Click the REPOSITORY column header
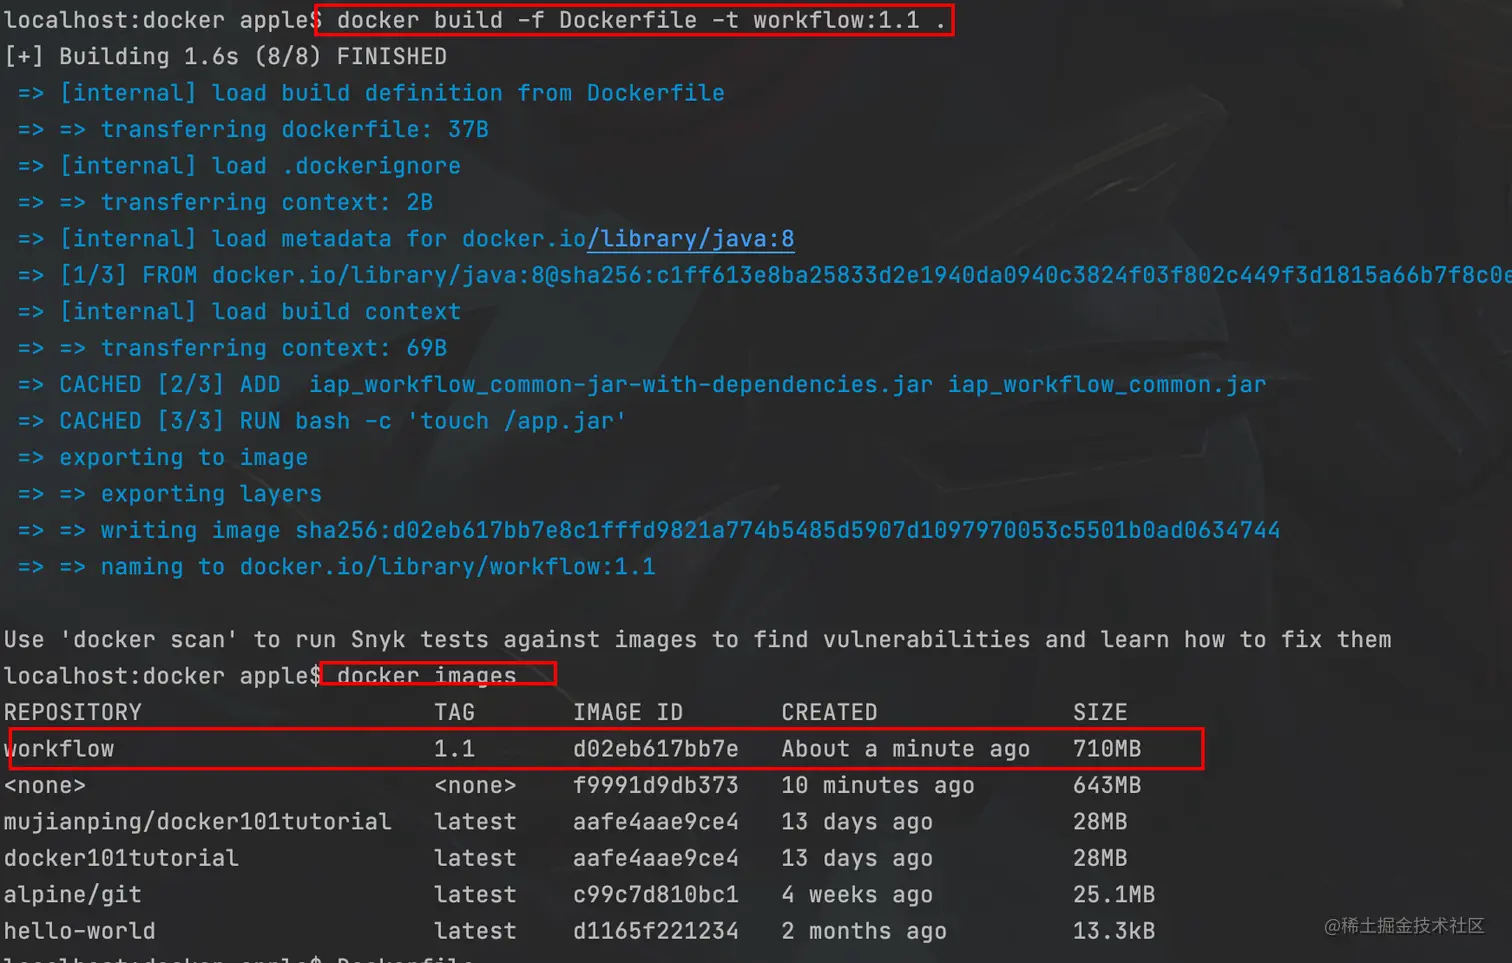The width and height of the screenshot is (1512, 963). point(73,712)
